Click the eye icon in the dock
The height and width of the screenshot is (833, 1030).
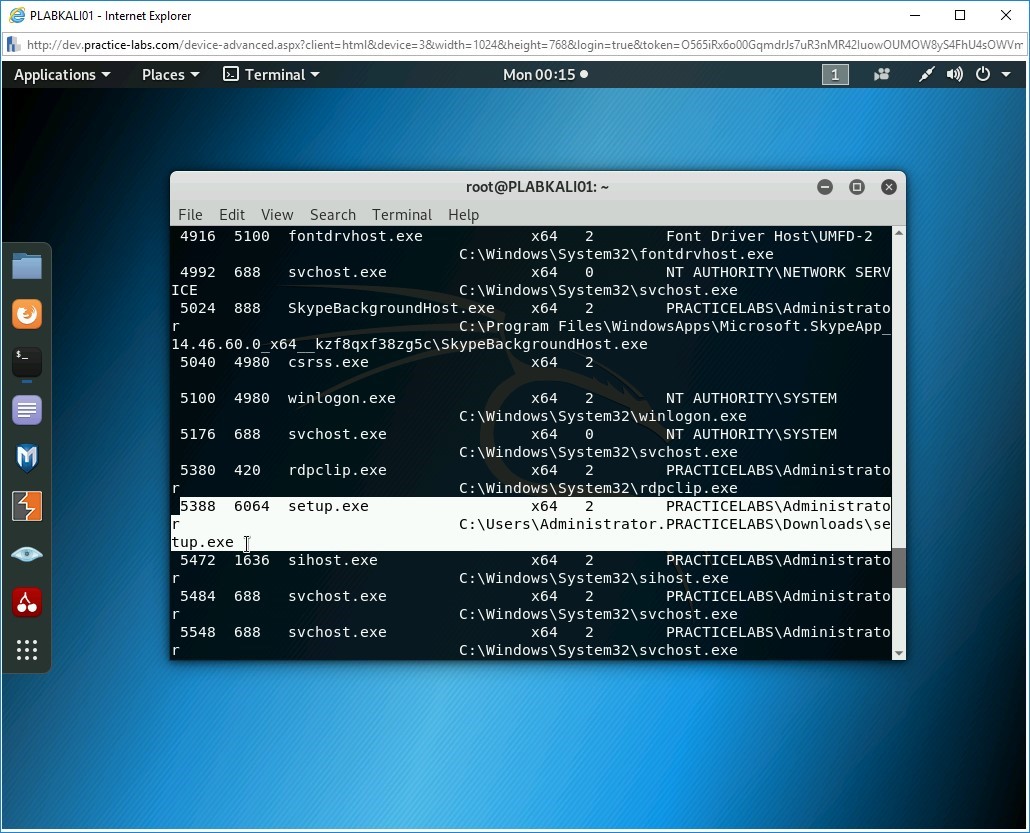click(27, 554)
